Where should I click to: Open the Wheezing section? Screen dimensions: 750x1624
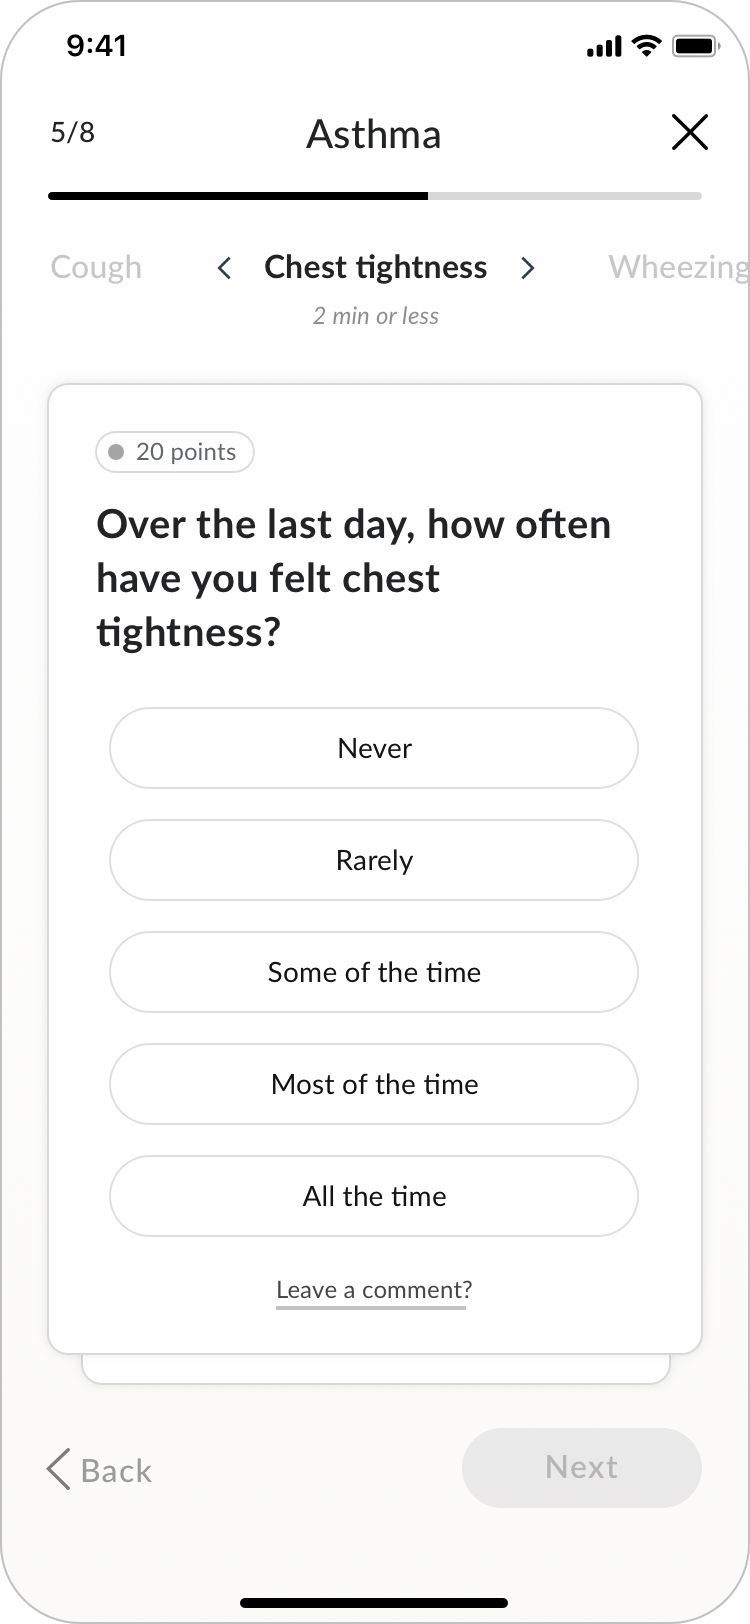[678, 267]
